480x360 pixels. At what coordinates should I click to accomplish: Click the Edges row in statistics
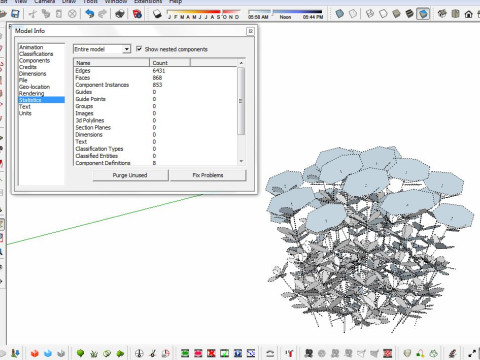click(x=155, y=71)
